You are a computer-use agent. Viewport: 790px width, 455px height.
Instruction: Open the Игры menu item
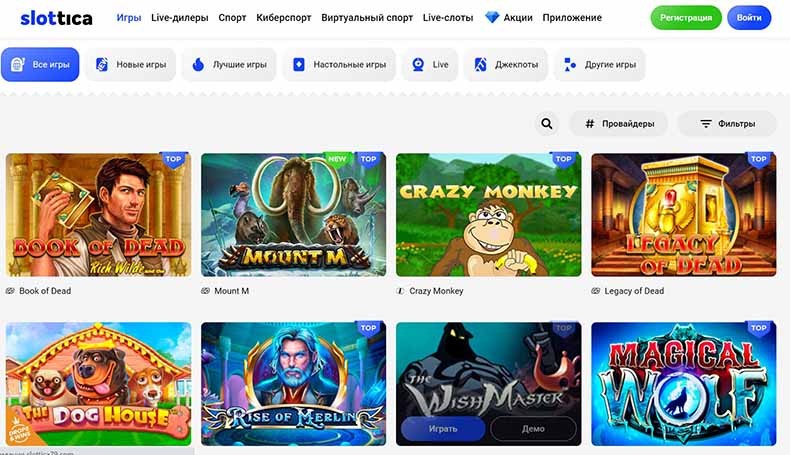point(128,18)
